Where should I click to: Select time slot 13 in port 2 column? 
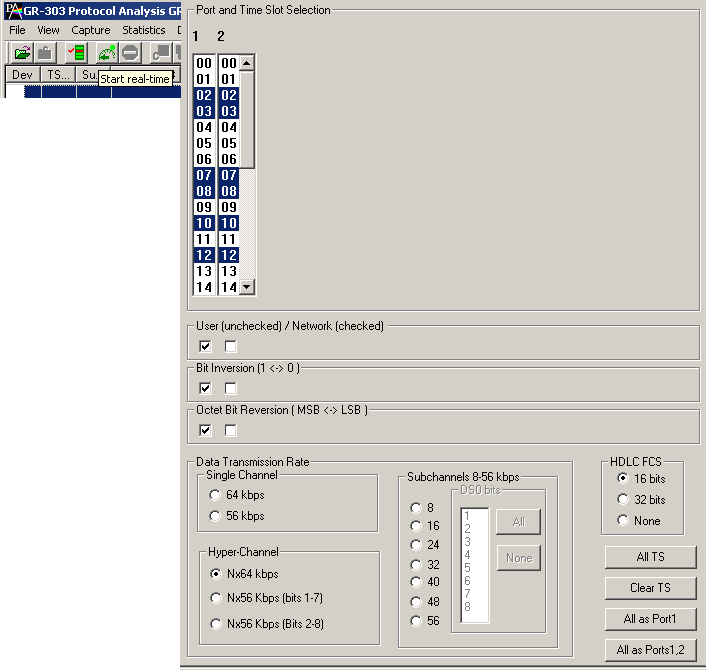click(229, 271)
